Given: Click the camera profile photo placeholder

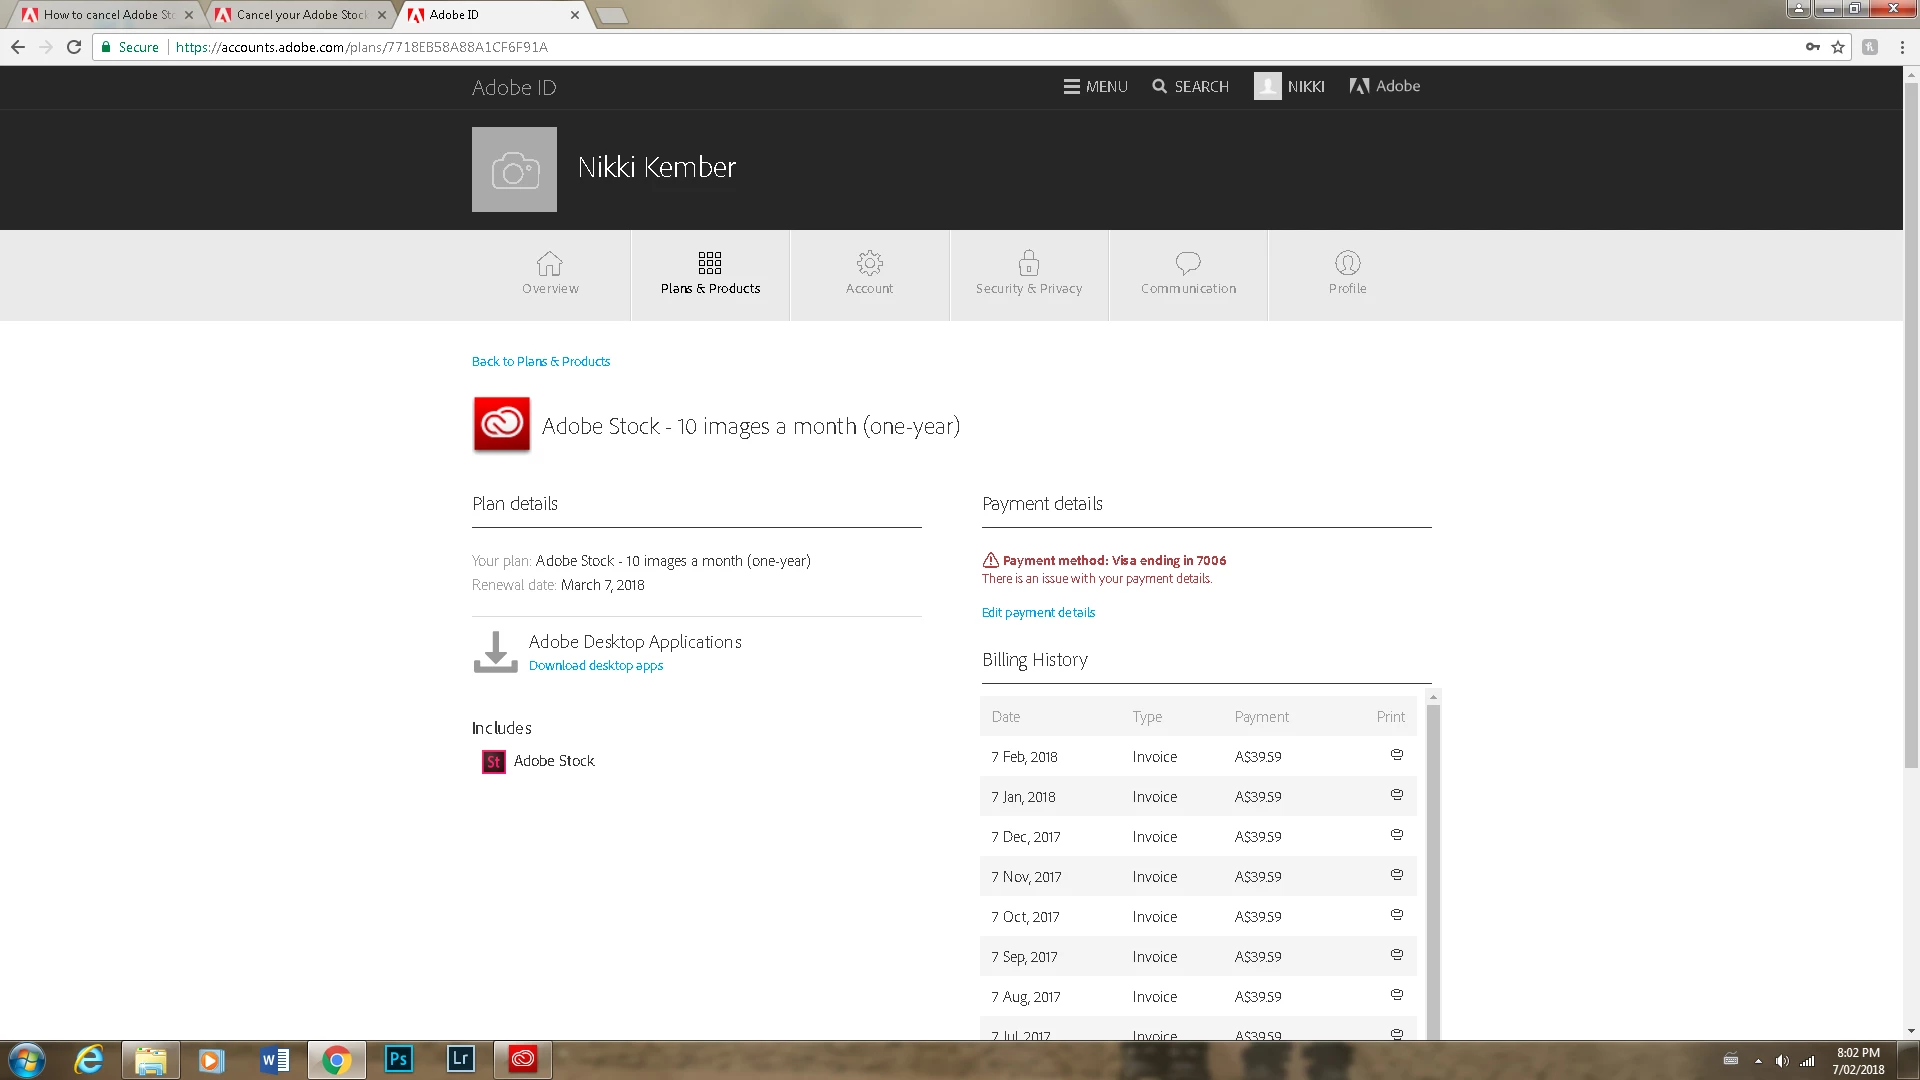Looking at the screenshot, I should pos(514,169).
